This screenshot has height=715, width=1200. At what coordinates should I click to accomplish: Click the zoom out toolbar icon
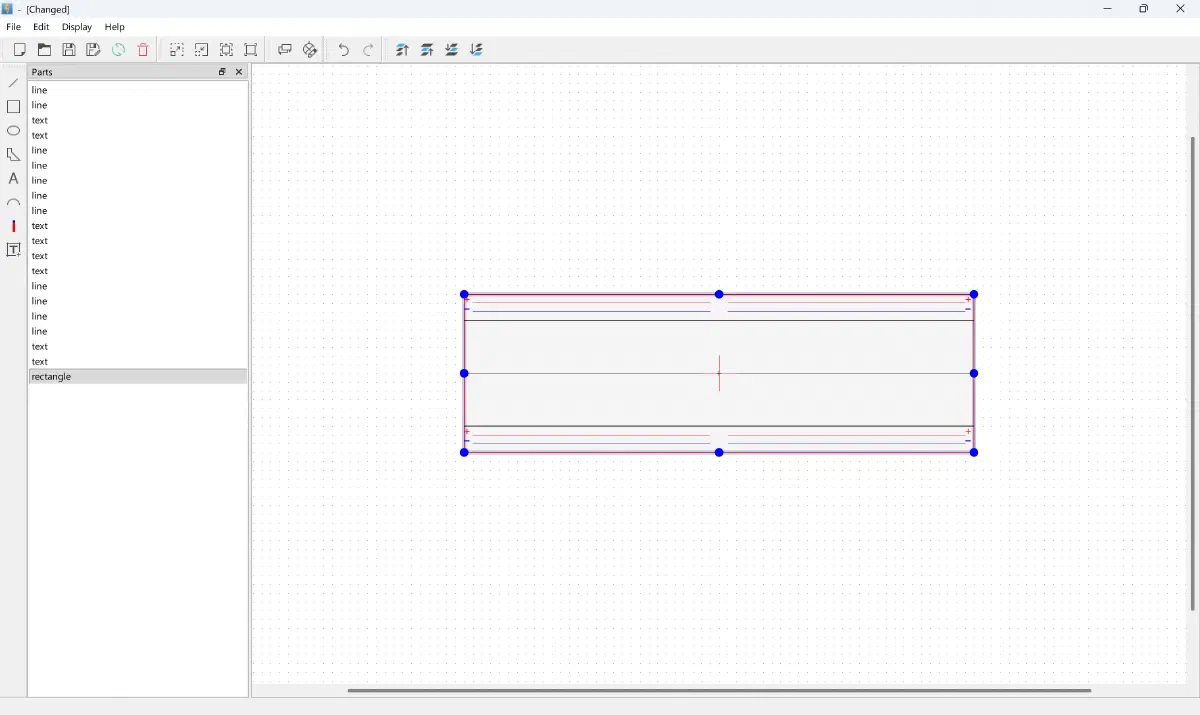202,50
